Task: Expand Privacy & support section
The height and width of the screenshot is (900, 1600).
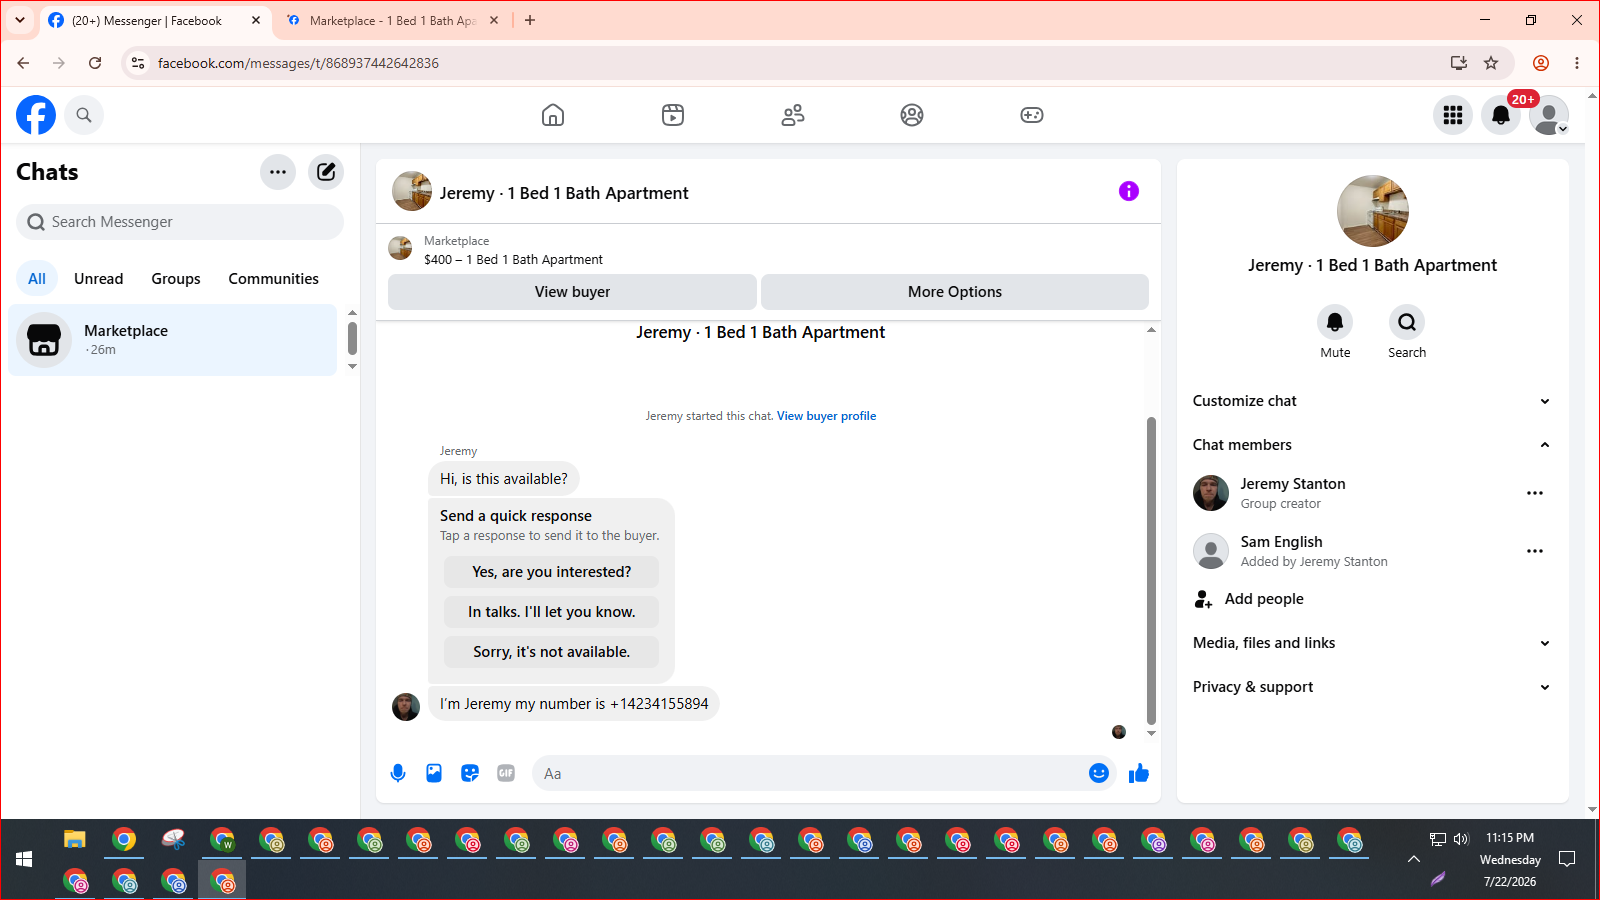Action: (1372, 687)
